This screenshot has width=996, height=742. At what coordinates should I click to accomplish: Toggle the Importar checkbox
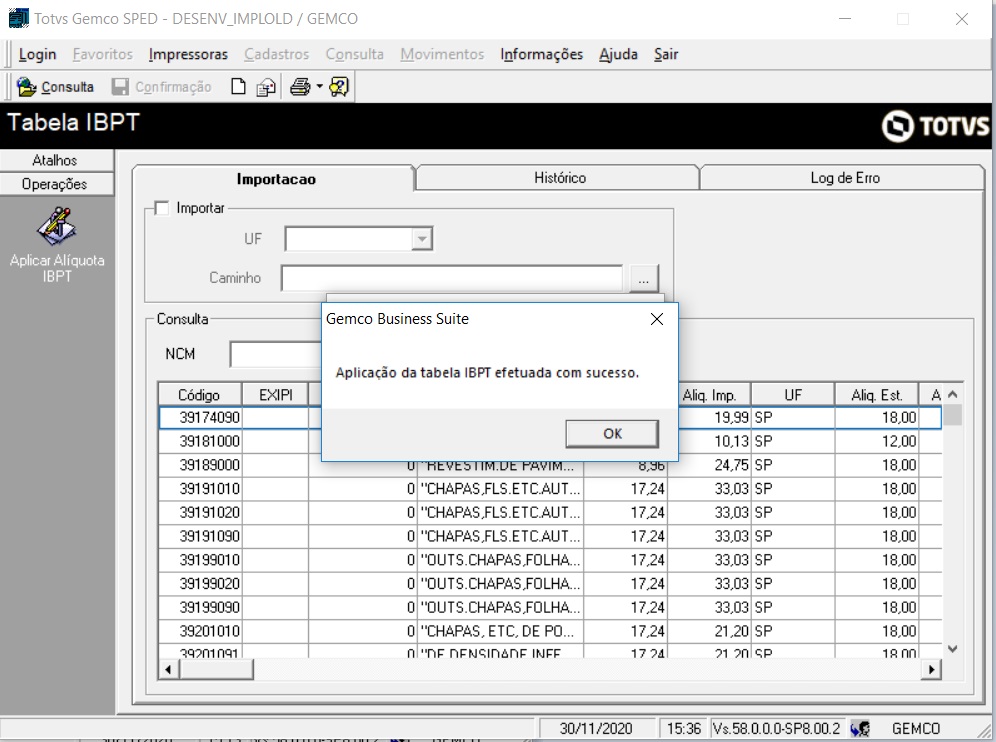click(162, 208)
